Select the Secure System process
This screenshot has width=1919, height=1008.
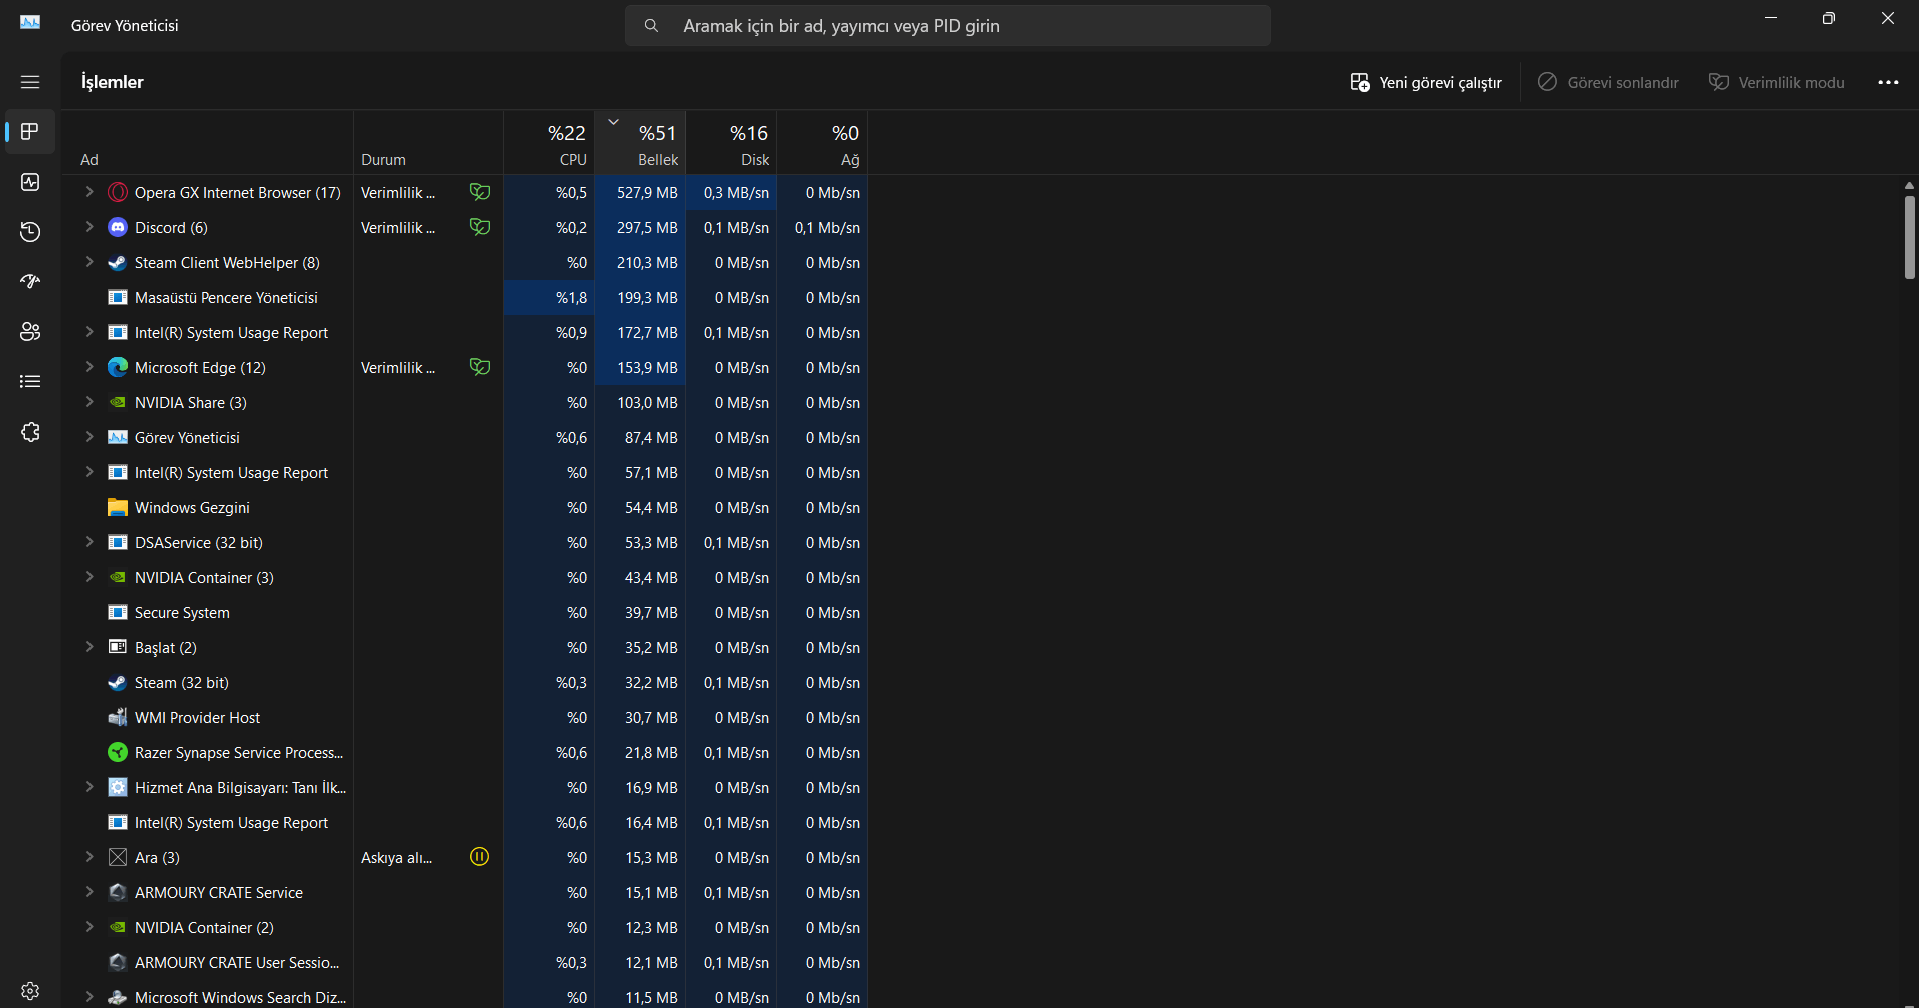[464, 612]
